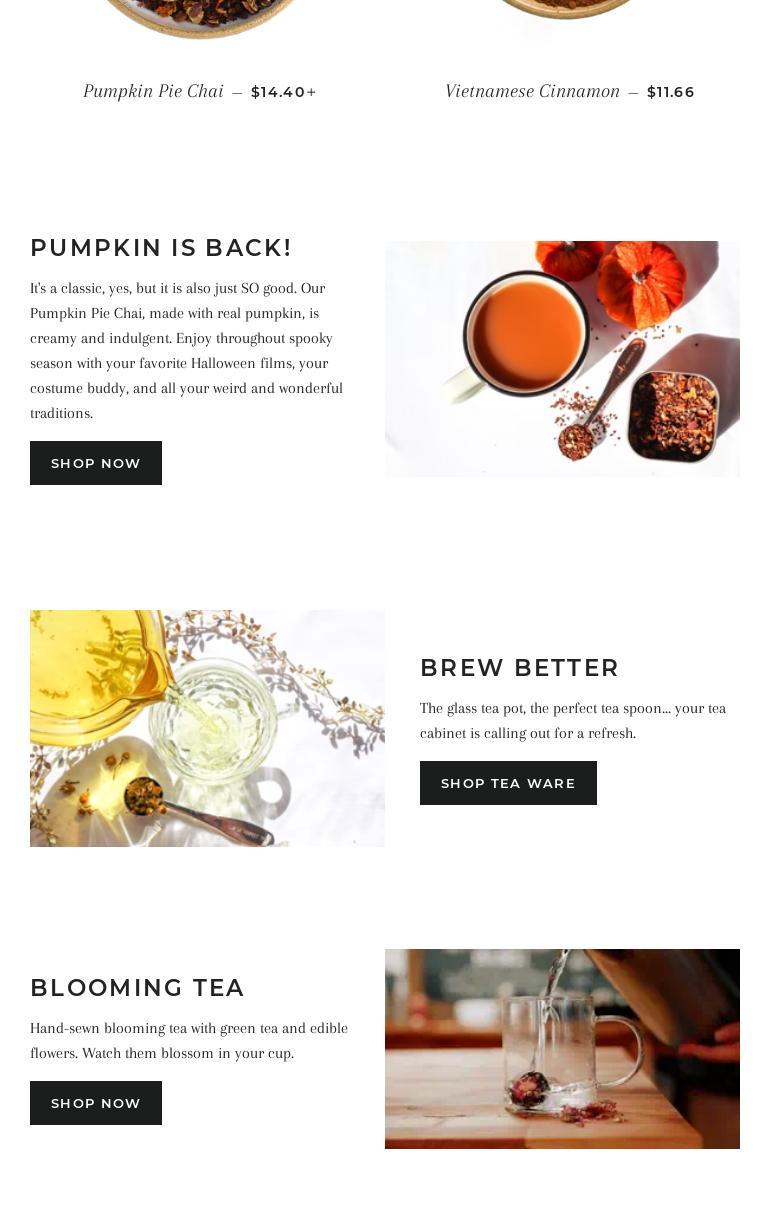The height and width of the screenshot is (1207, 770).
Task: Select the Pumpkin Pie Chai bowl image
Action: click(200, 18)
